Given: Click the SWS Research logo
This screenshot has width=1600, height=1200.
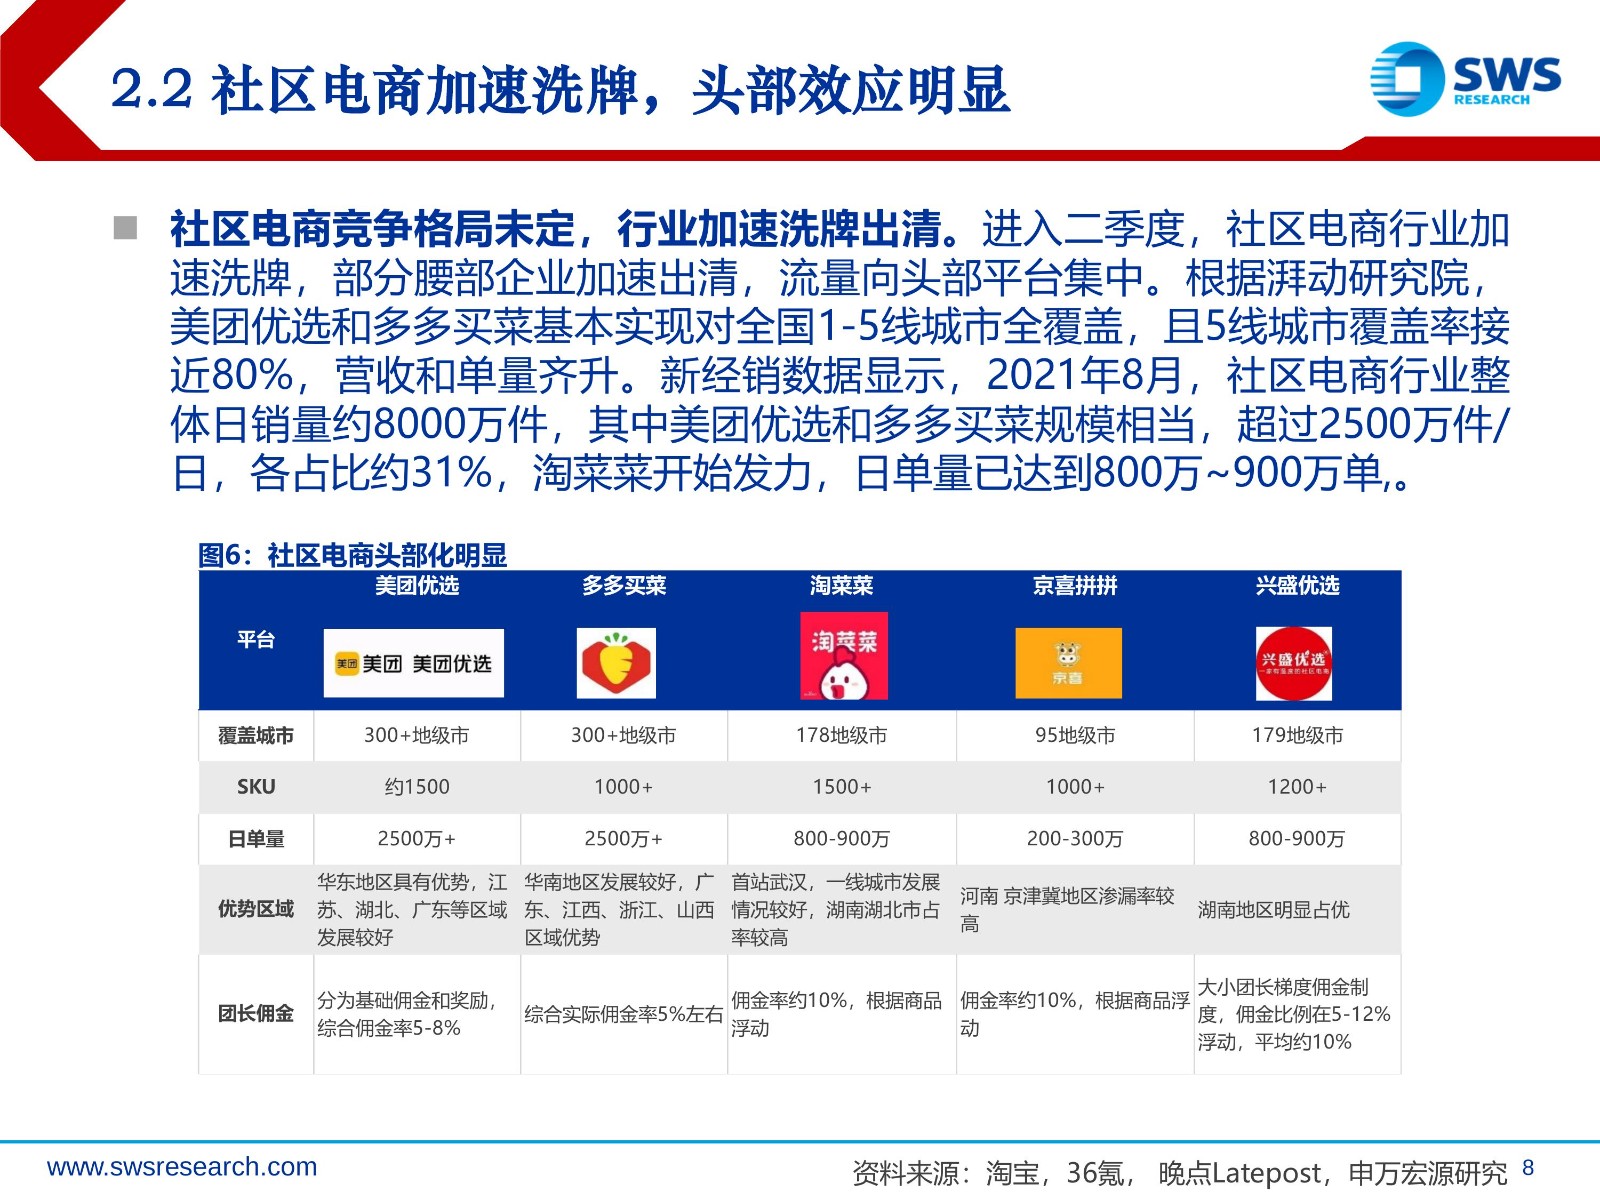Looking at the screenshot, I should pyautogui.click(x=1465, y=78).
